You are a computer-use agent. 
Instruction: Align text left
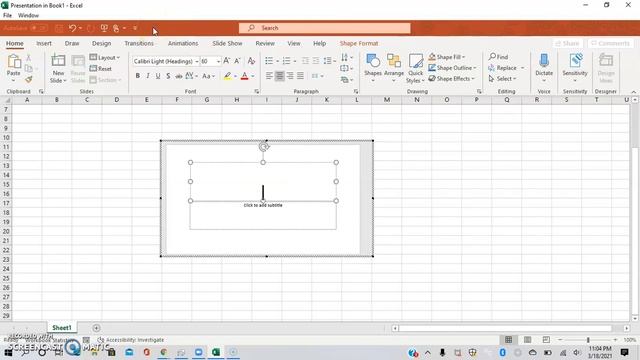pyautogui.click(x=269, y=76)
